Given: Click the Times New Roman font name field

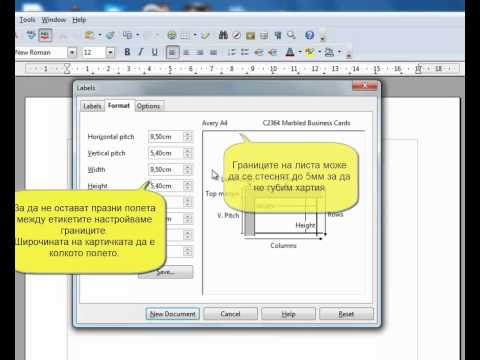Looking at the screenshot, I should point(41,52).
